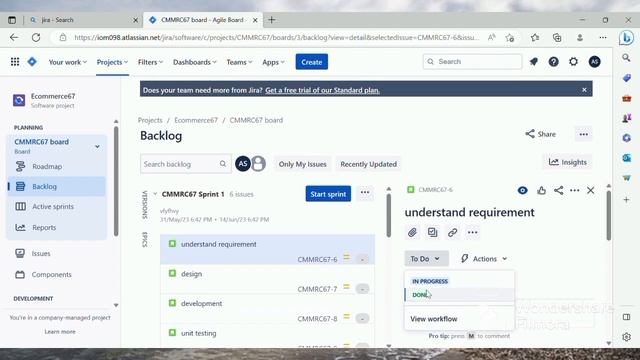Open Components in sidebar
The image size is (640, 360).
point(57,274)
